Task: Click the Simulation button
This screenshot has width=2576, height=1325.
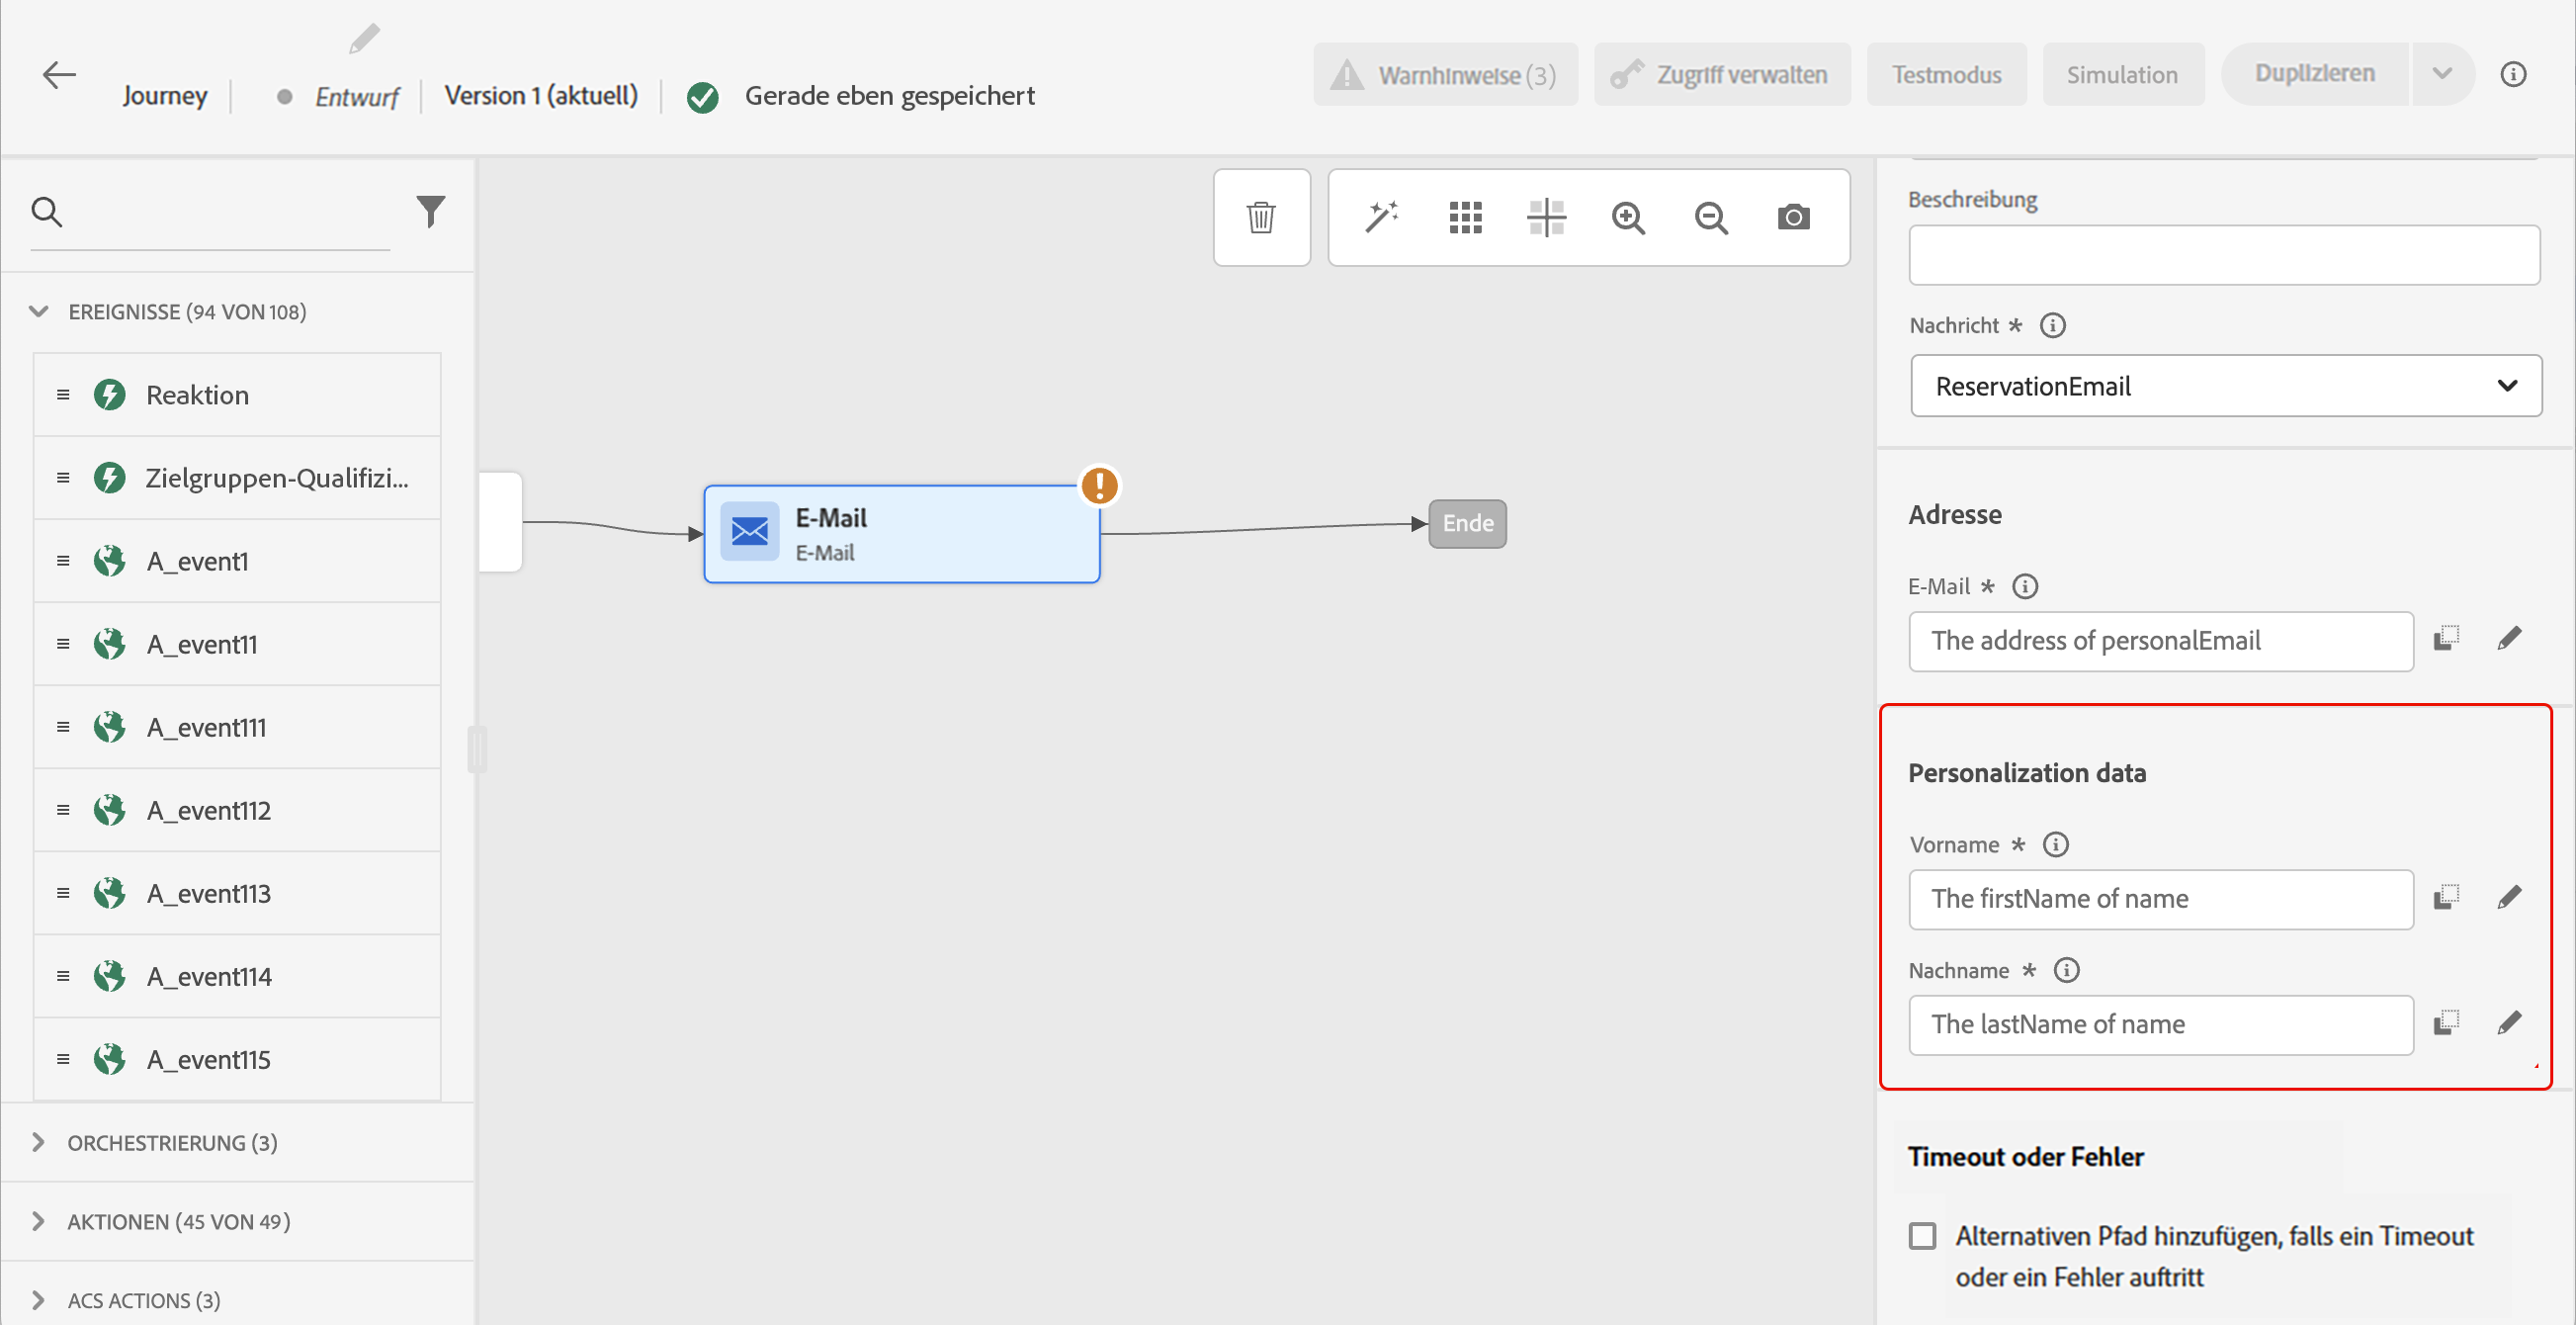Action: pyautogui.click(x=2121, y=75)
